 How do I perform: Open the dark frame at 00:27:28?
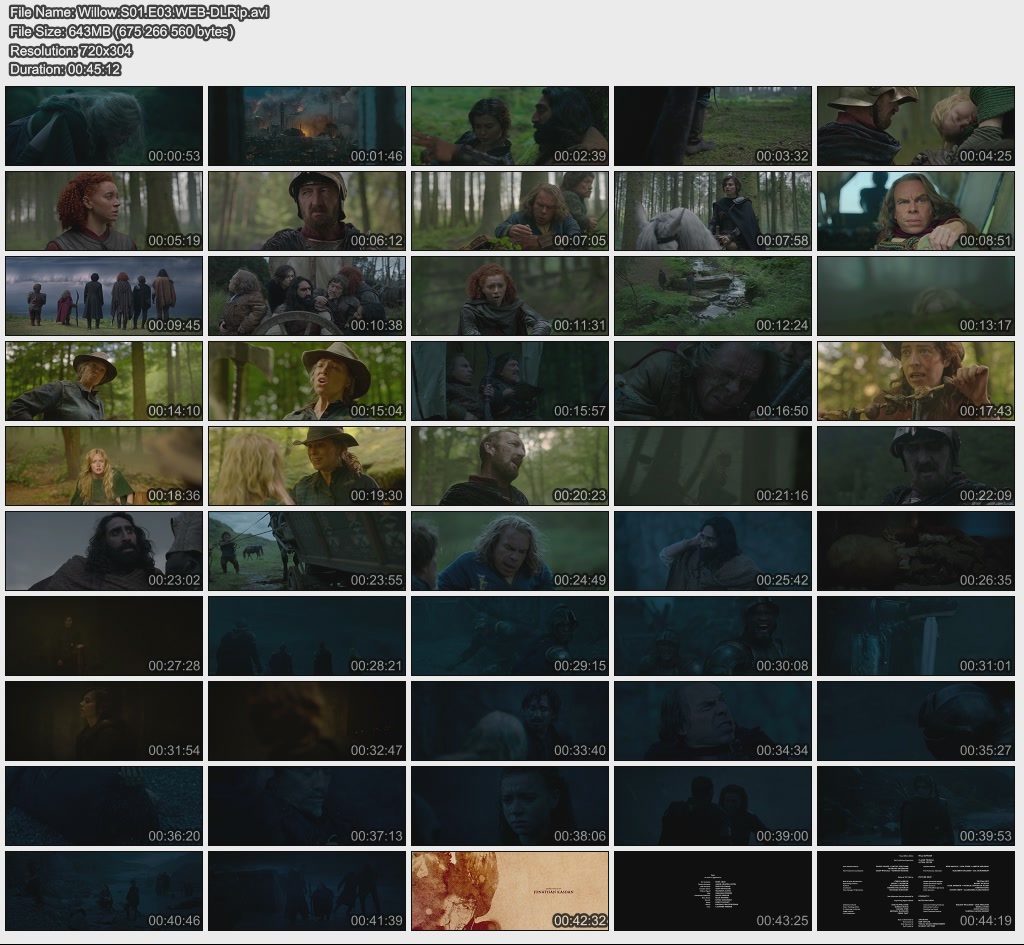tap(104, 636)
